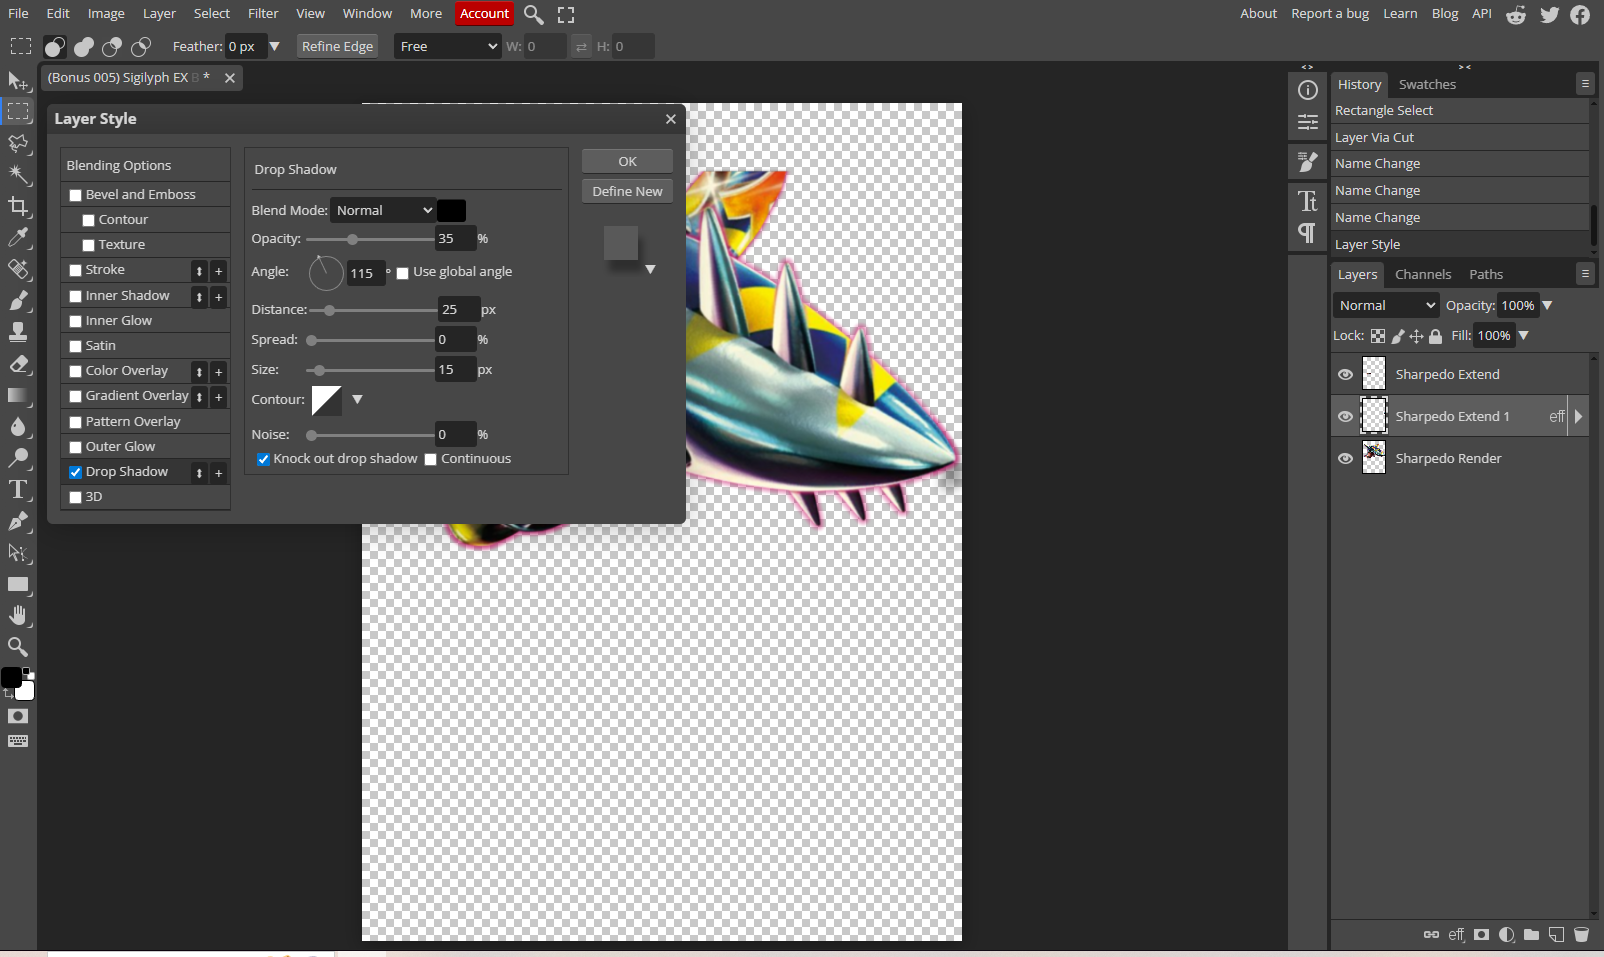This screenshot has height=957, width=1604.
Task: Open the style preview dropdown arrow
Action: pyautogui.click(x=650, y=269)
